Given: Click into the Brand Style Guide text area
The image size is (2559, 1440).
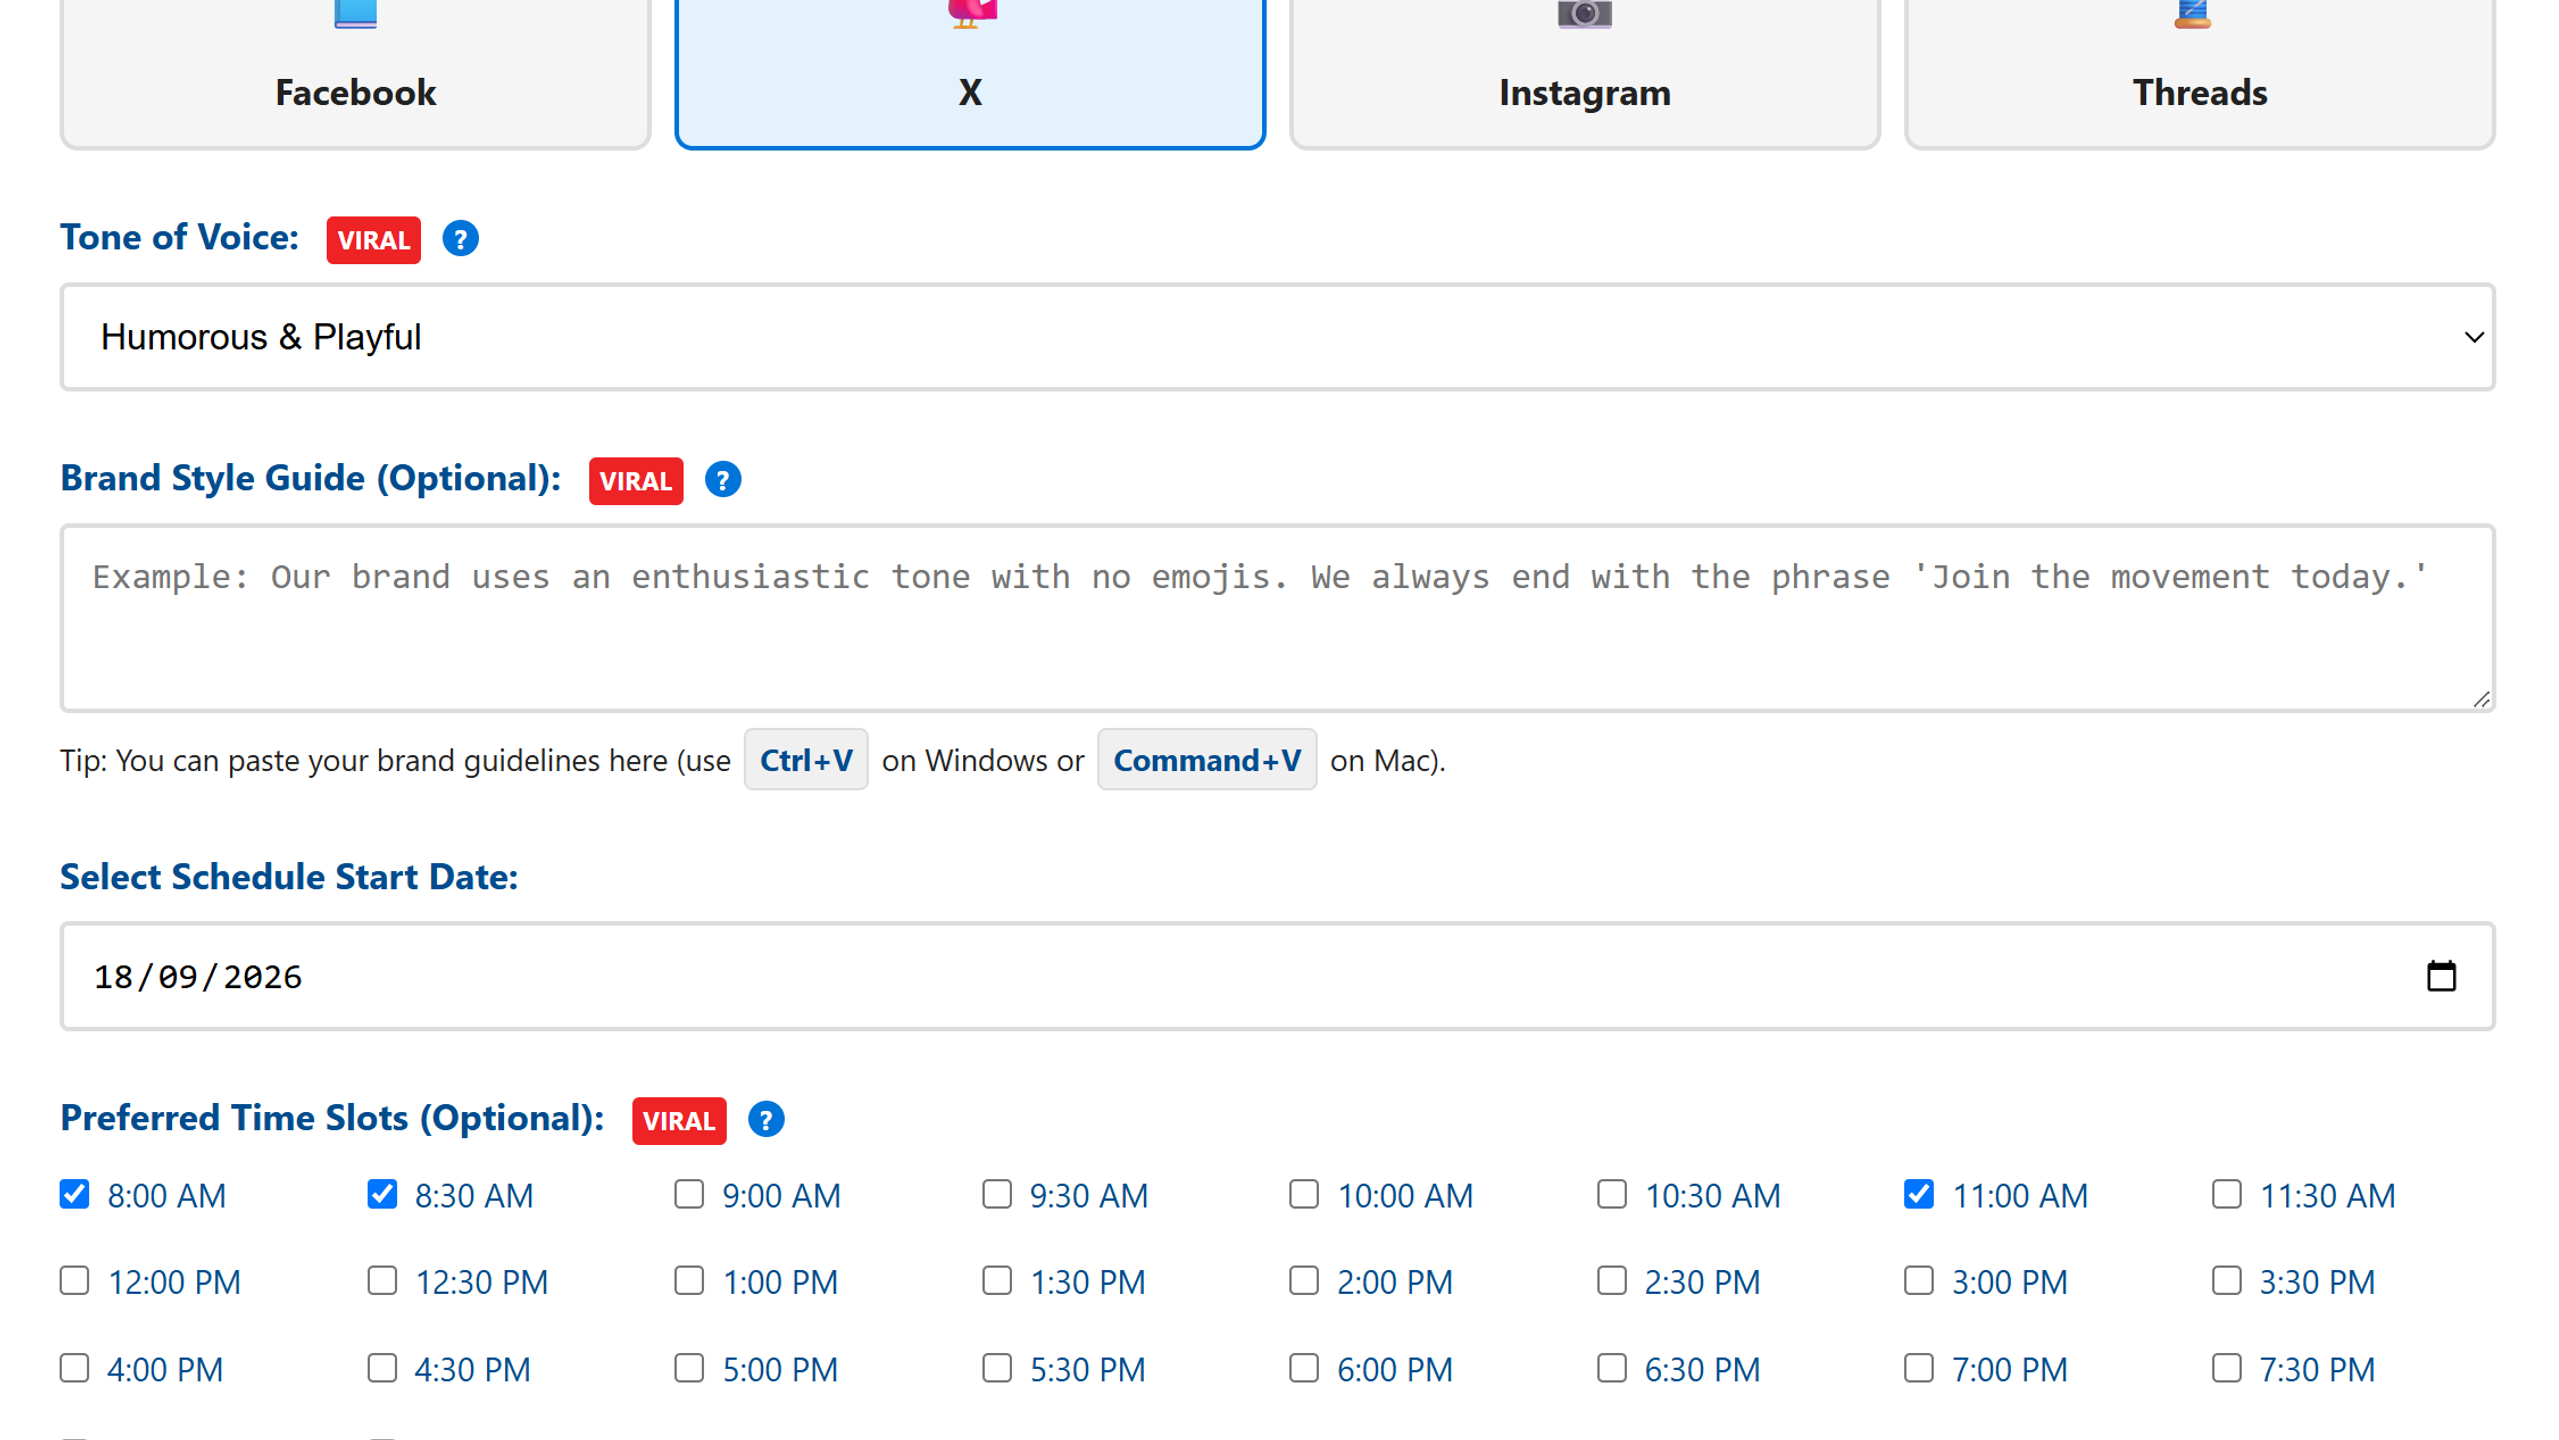Looking at the screenshot, I should 1278,618.
